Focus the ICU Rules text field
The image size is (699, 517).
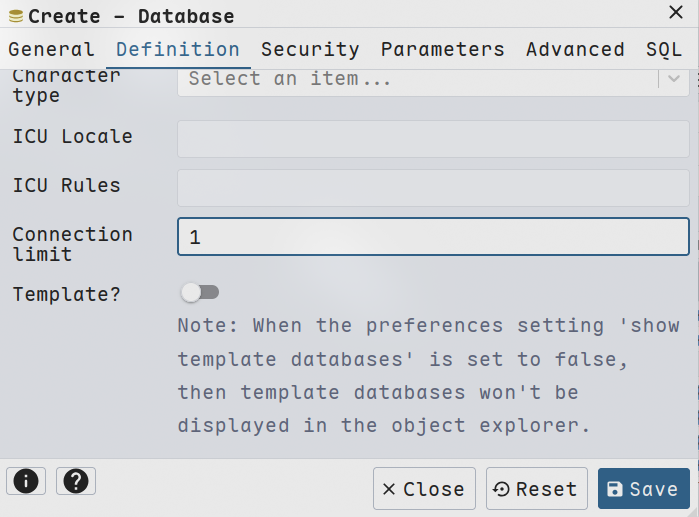pos(433,188)
